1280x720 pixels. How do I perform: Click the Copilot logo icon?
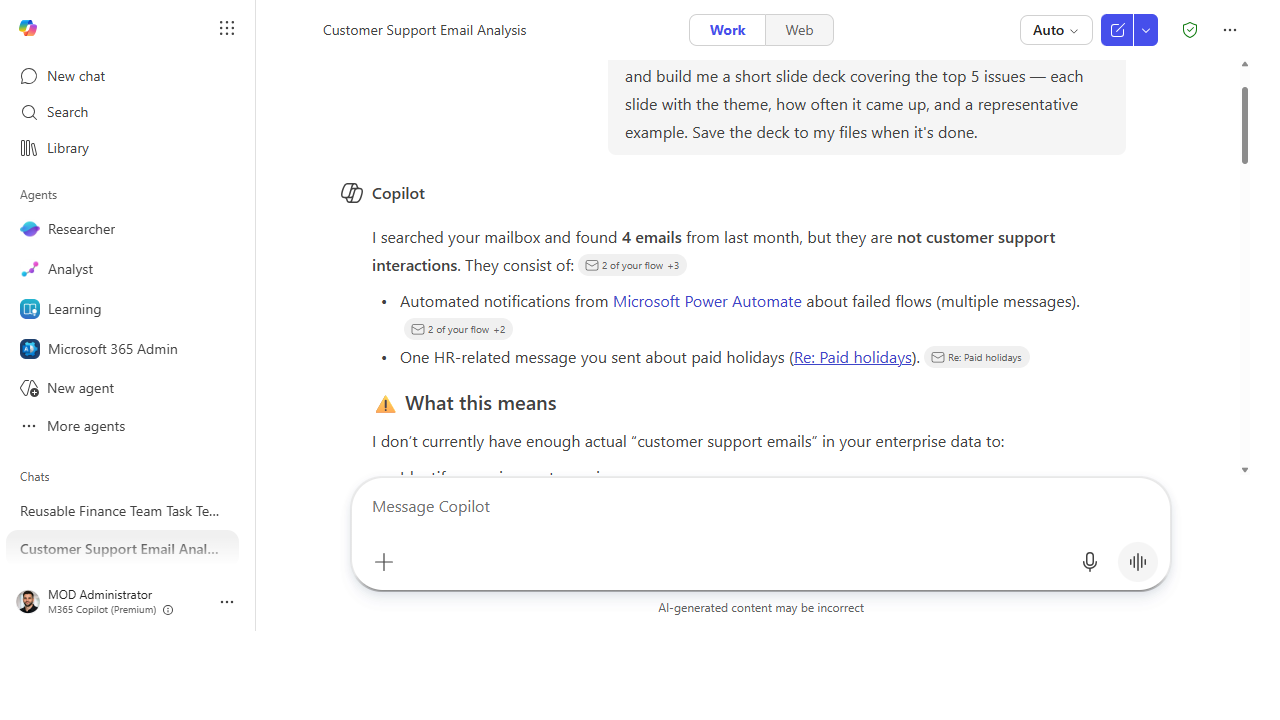28,28
